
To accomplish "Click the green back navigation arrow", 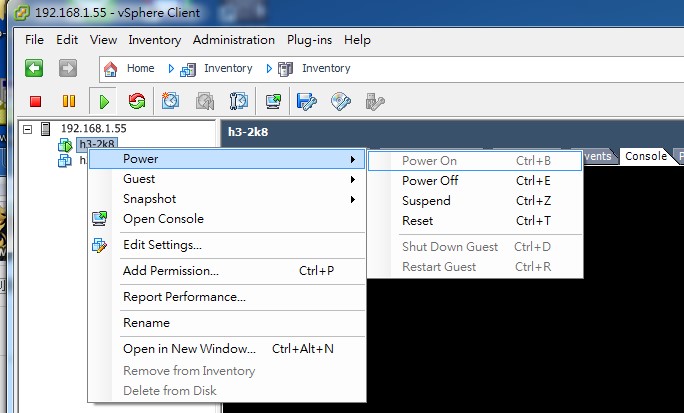I will click(34, 68).
